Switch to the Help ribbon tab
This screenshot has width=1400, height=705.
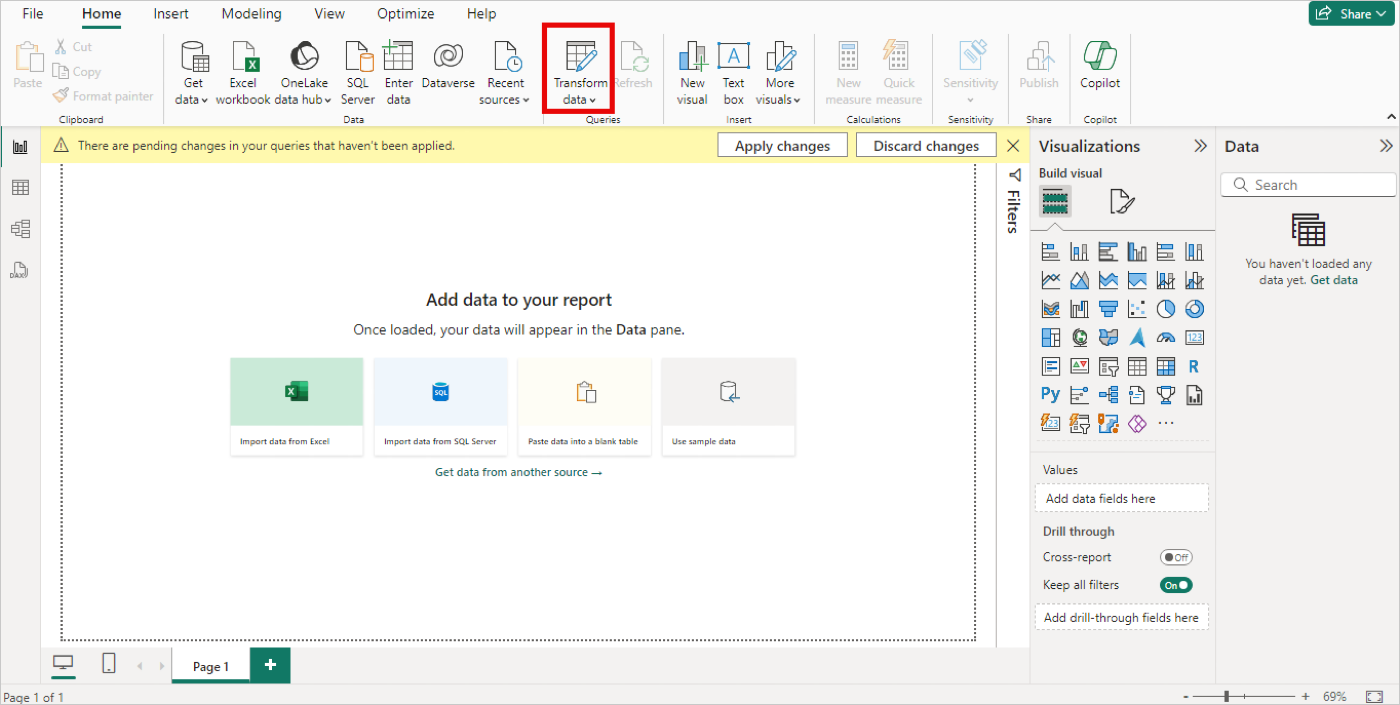point(481,14)
